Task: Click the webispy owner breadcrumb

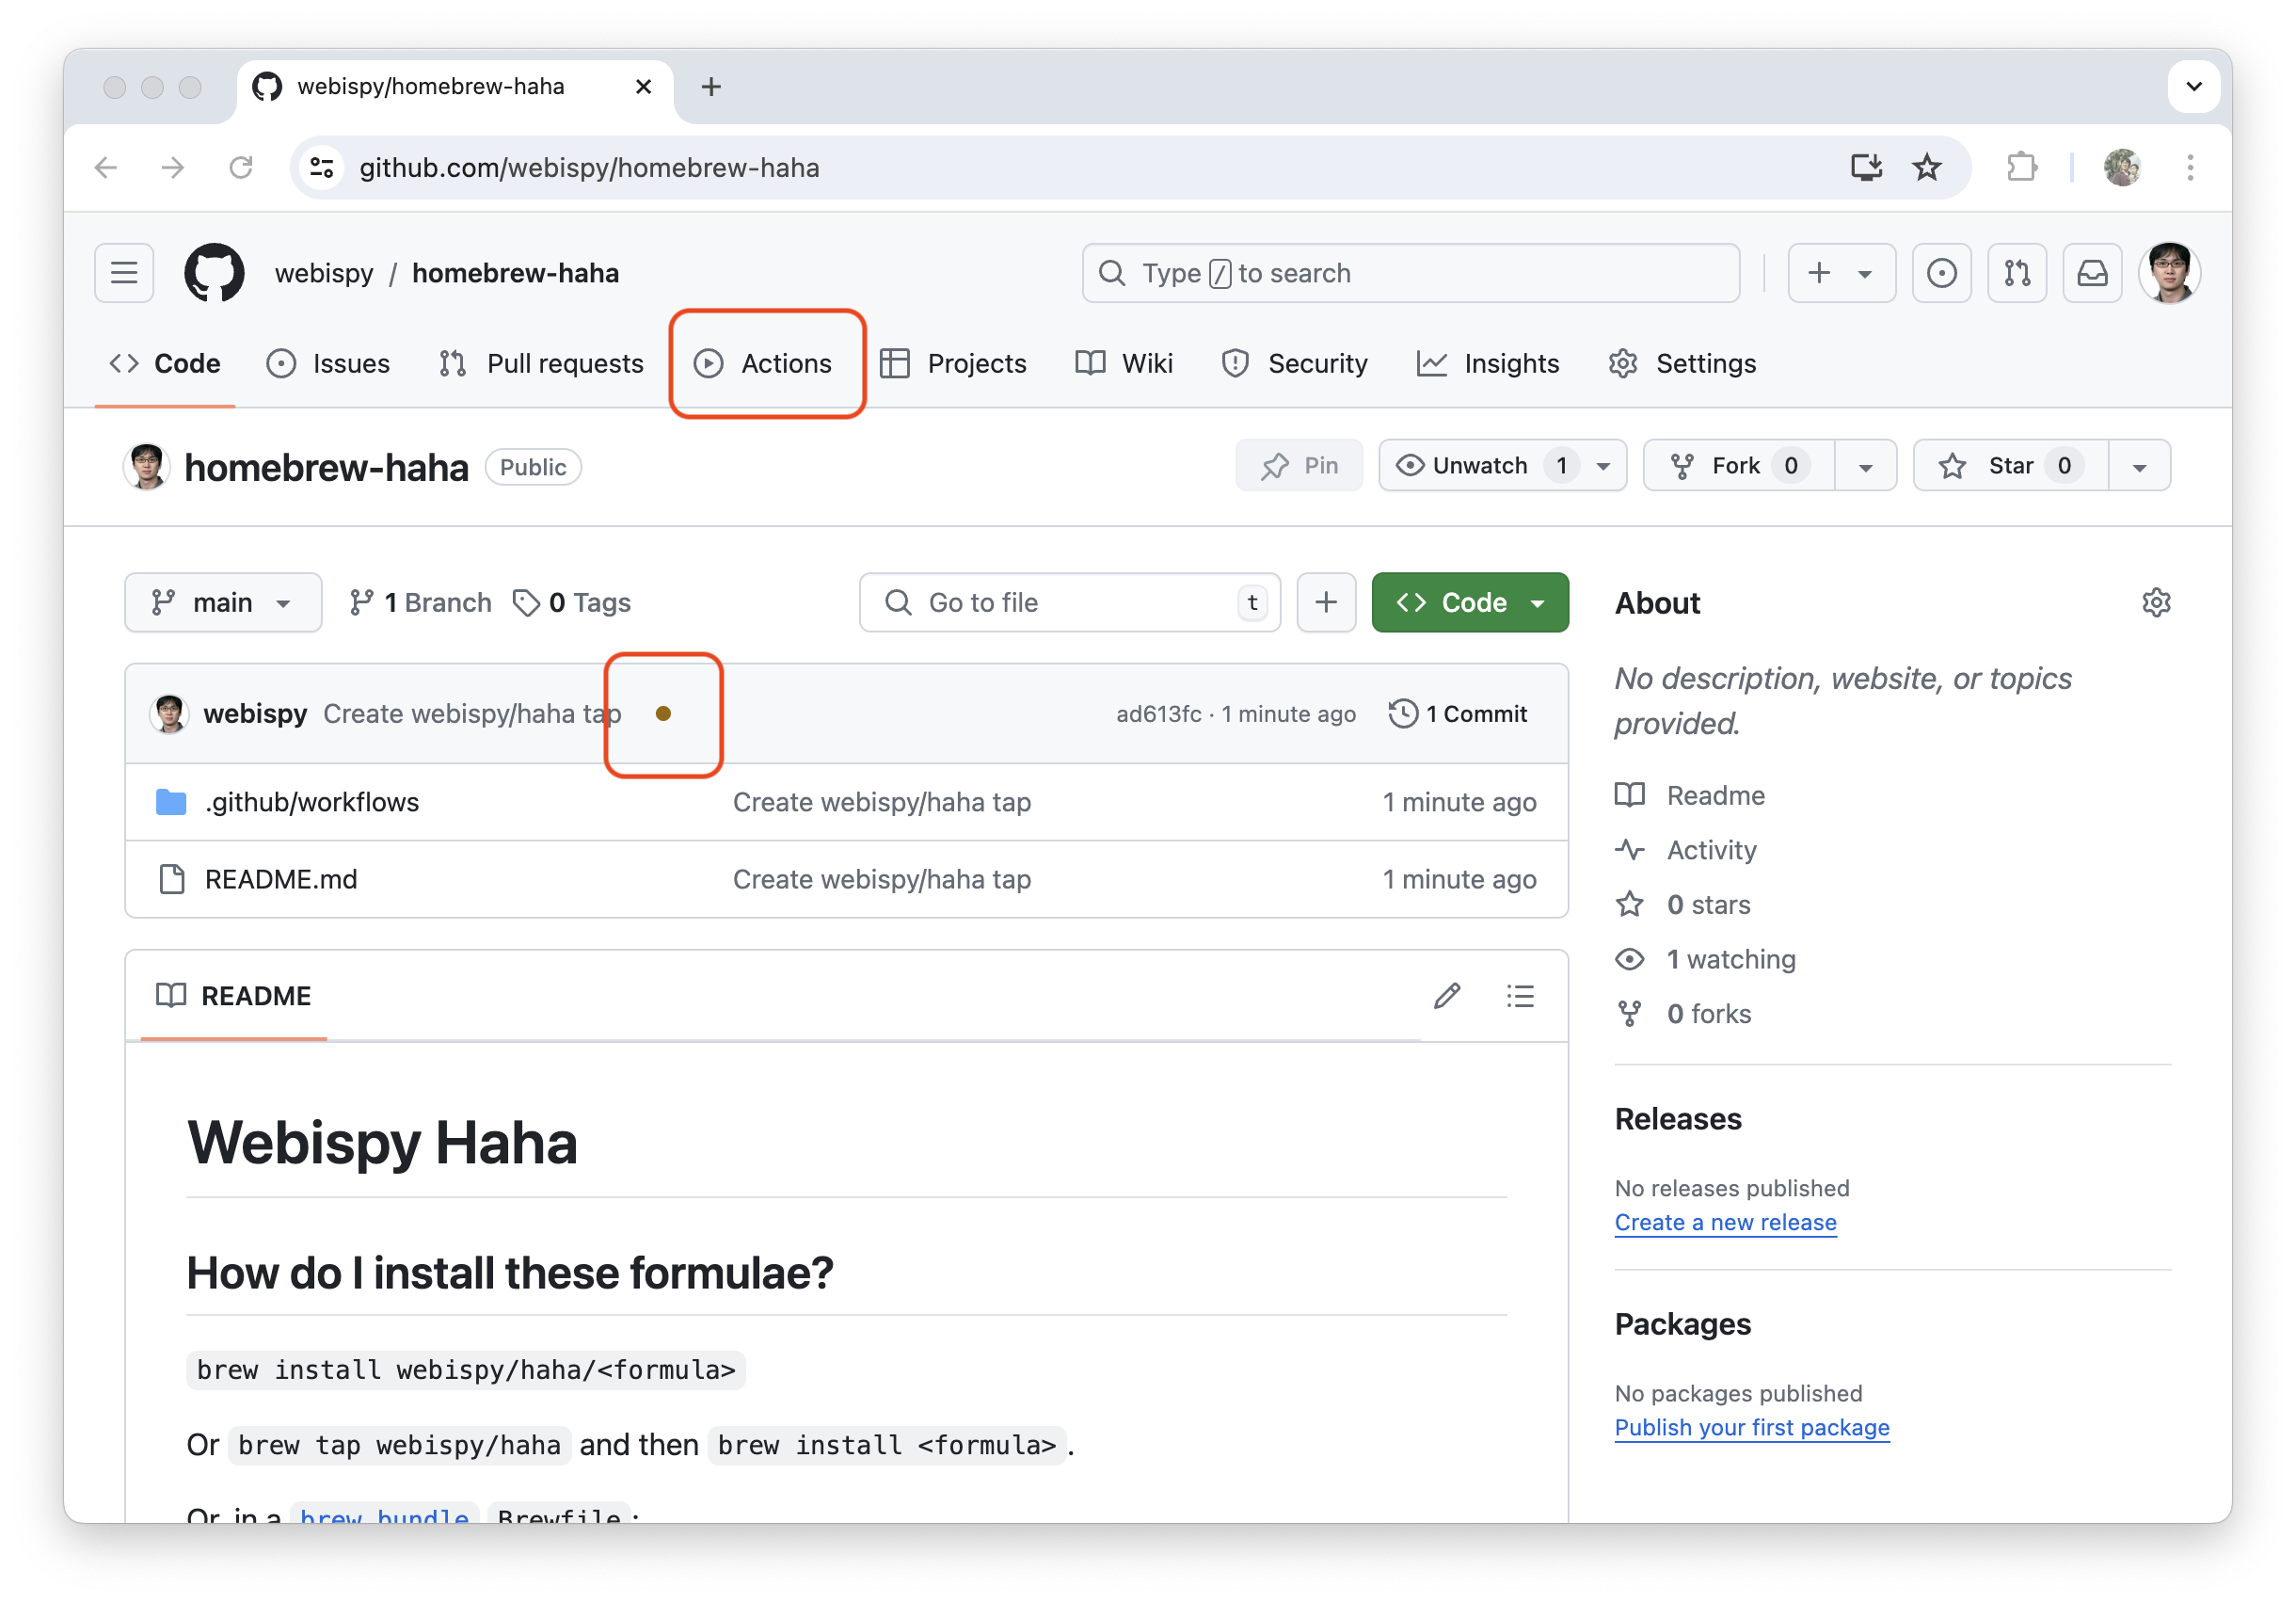Action: (x=324, y=273)
